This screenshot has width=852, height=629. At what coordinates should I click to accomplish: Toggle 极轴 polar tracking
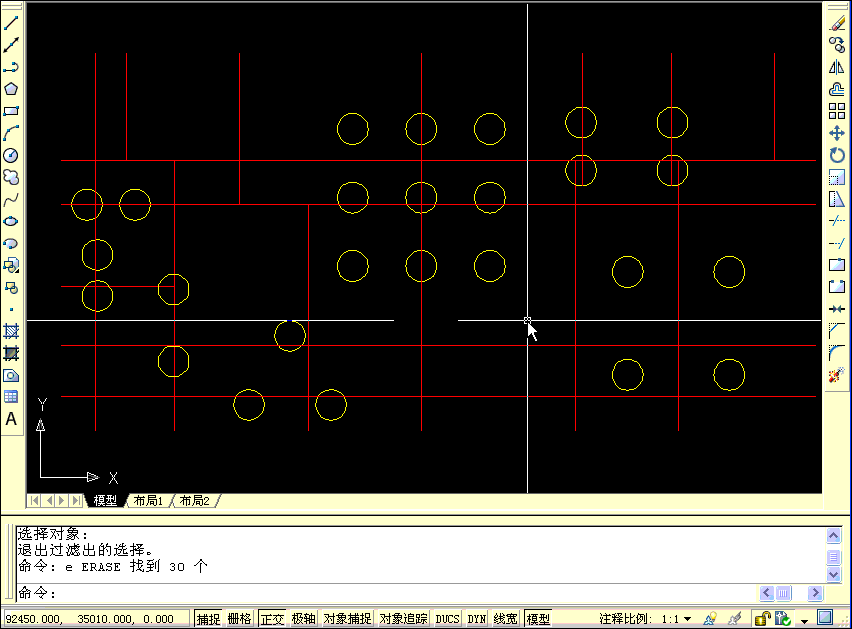point(304,619)
